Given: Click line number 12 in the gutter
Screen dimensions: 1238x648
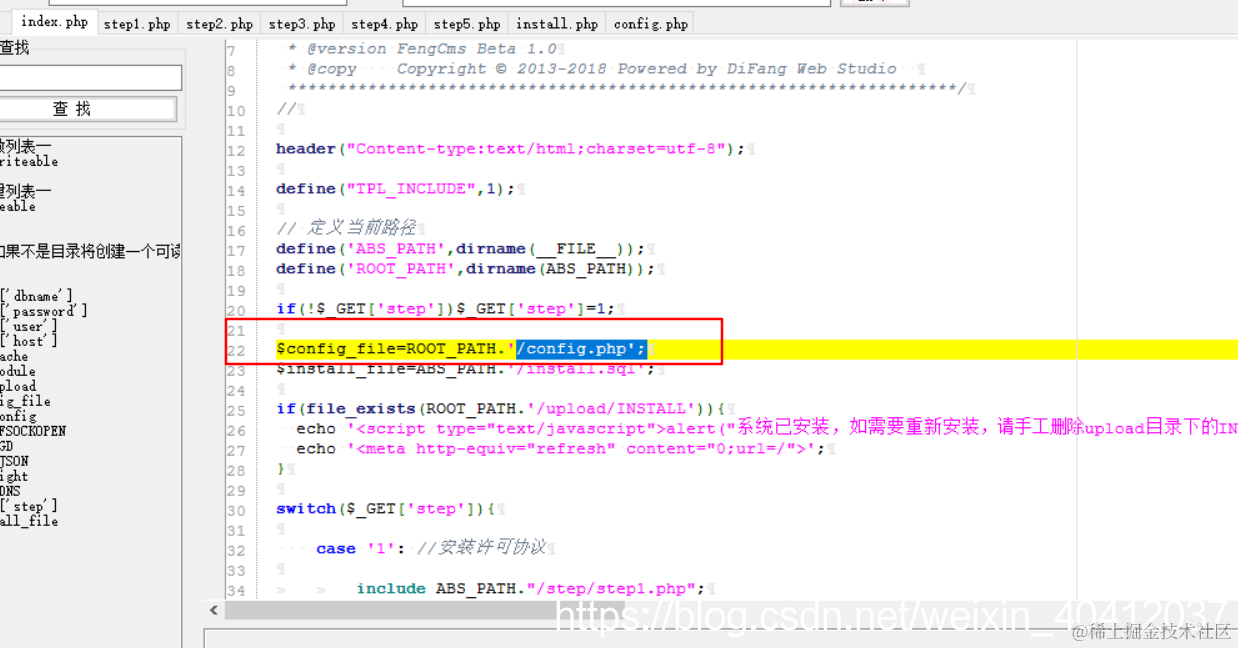Looking at the screenshot, I should click(x=236, y=150).
